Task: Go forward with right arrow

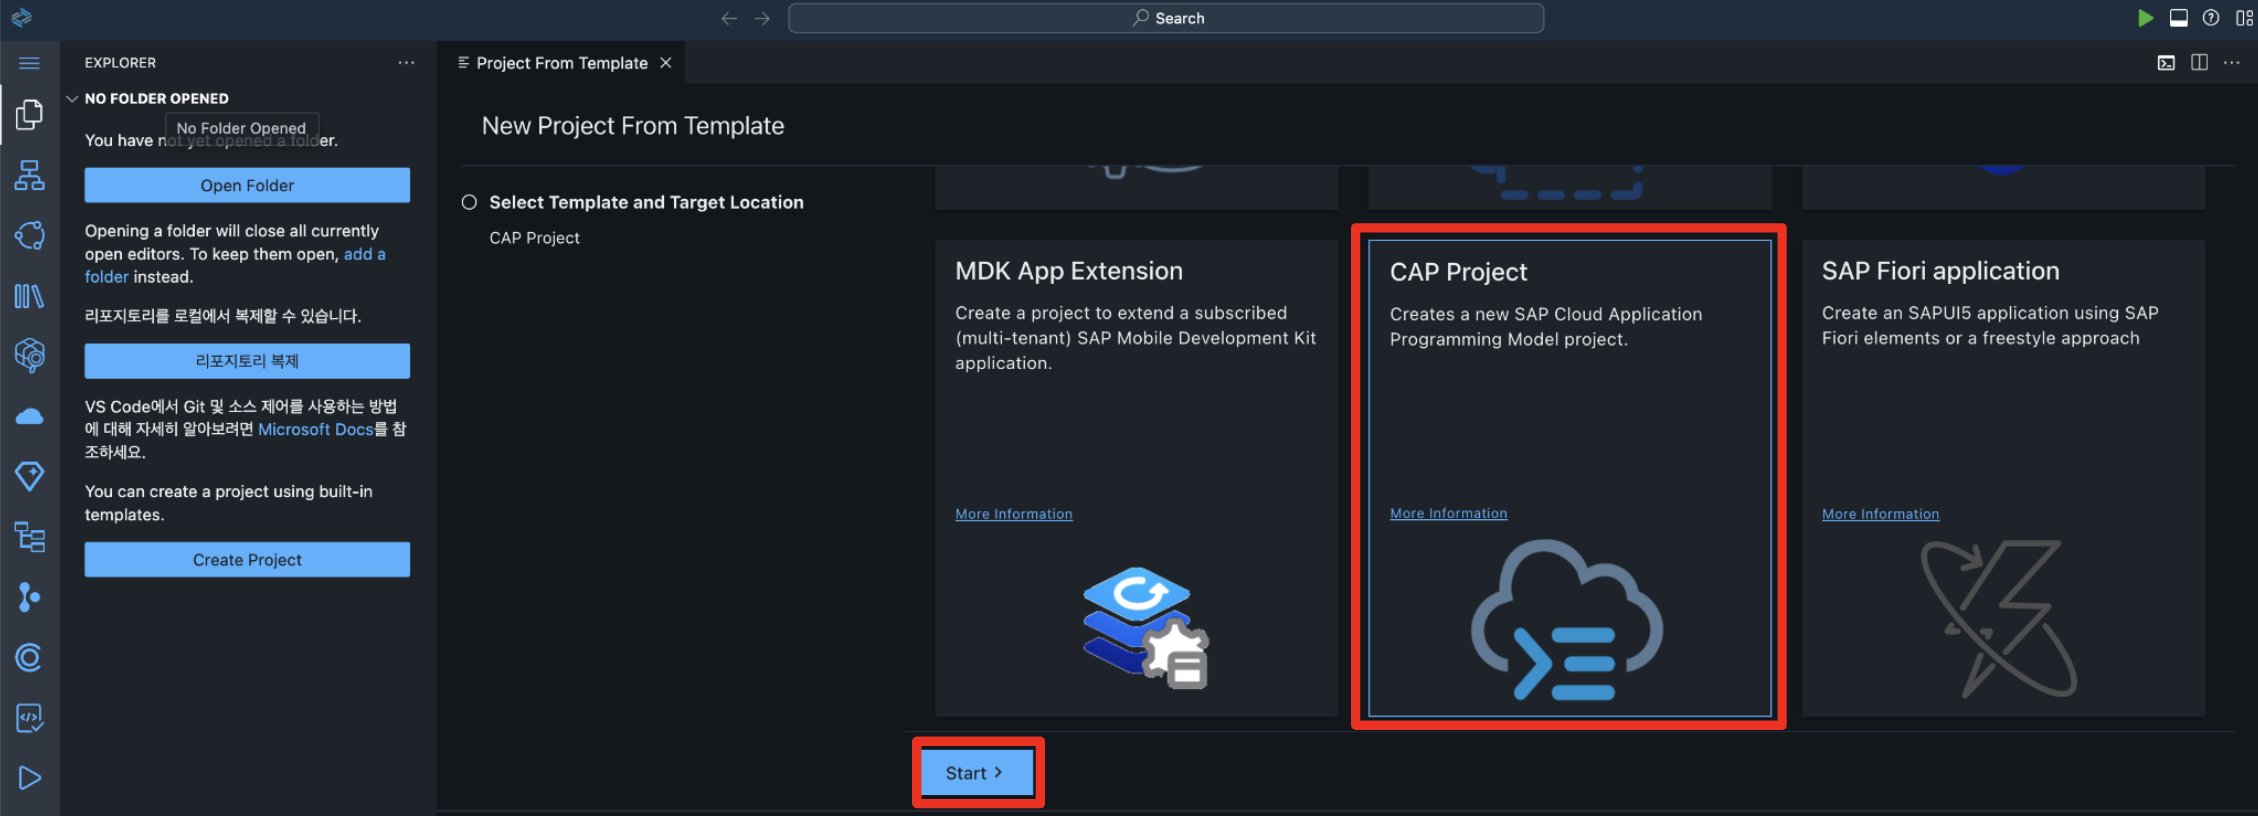Action: point(762,18)
